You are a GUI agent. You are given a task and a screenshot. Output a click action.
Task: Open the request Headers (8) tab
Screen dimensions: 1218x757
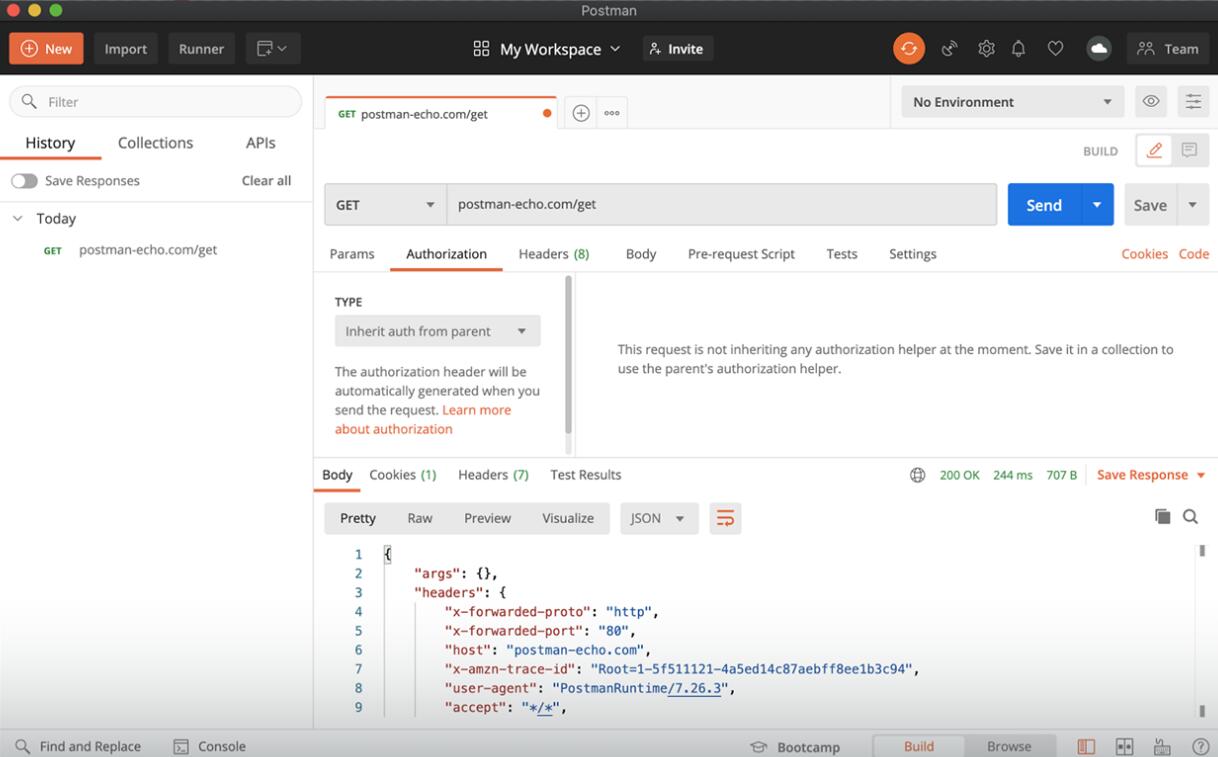click(x=553, y=254)
